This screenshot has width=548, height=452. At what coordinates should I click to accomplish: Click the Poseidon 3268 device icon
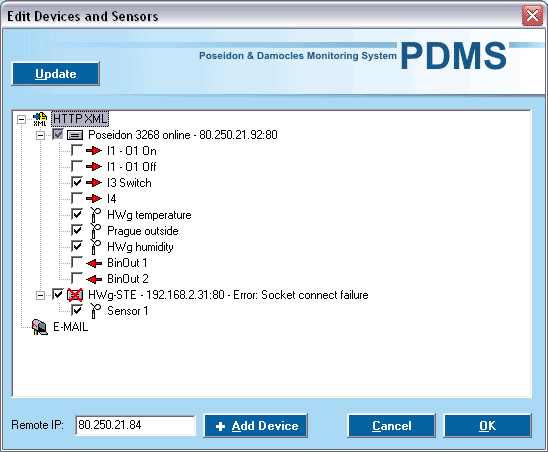pyautogui.click(x=75, y=135)
